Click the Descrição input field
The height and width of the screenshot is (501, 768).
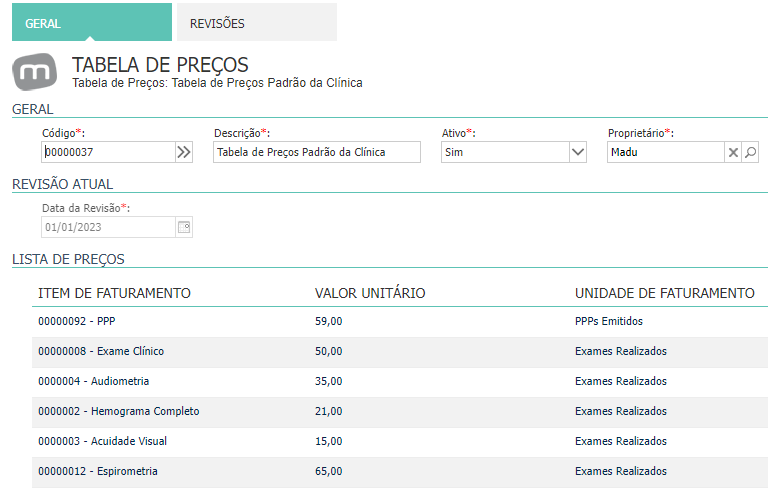click(317, 152)
